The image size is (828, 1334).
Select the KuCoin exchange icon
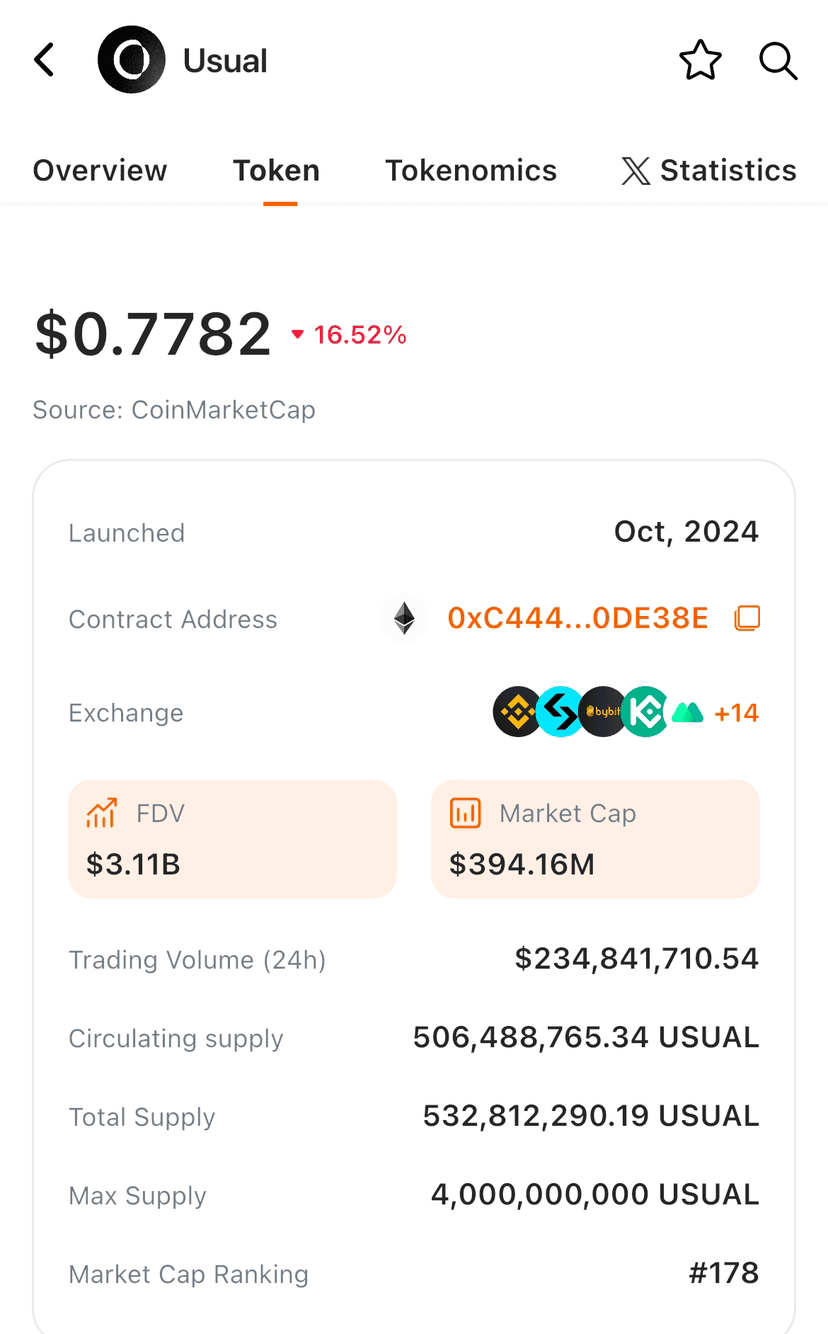tap(646, 712)
